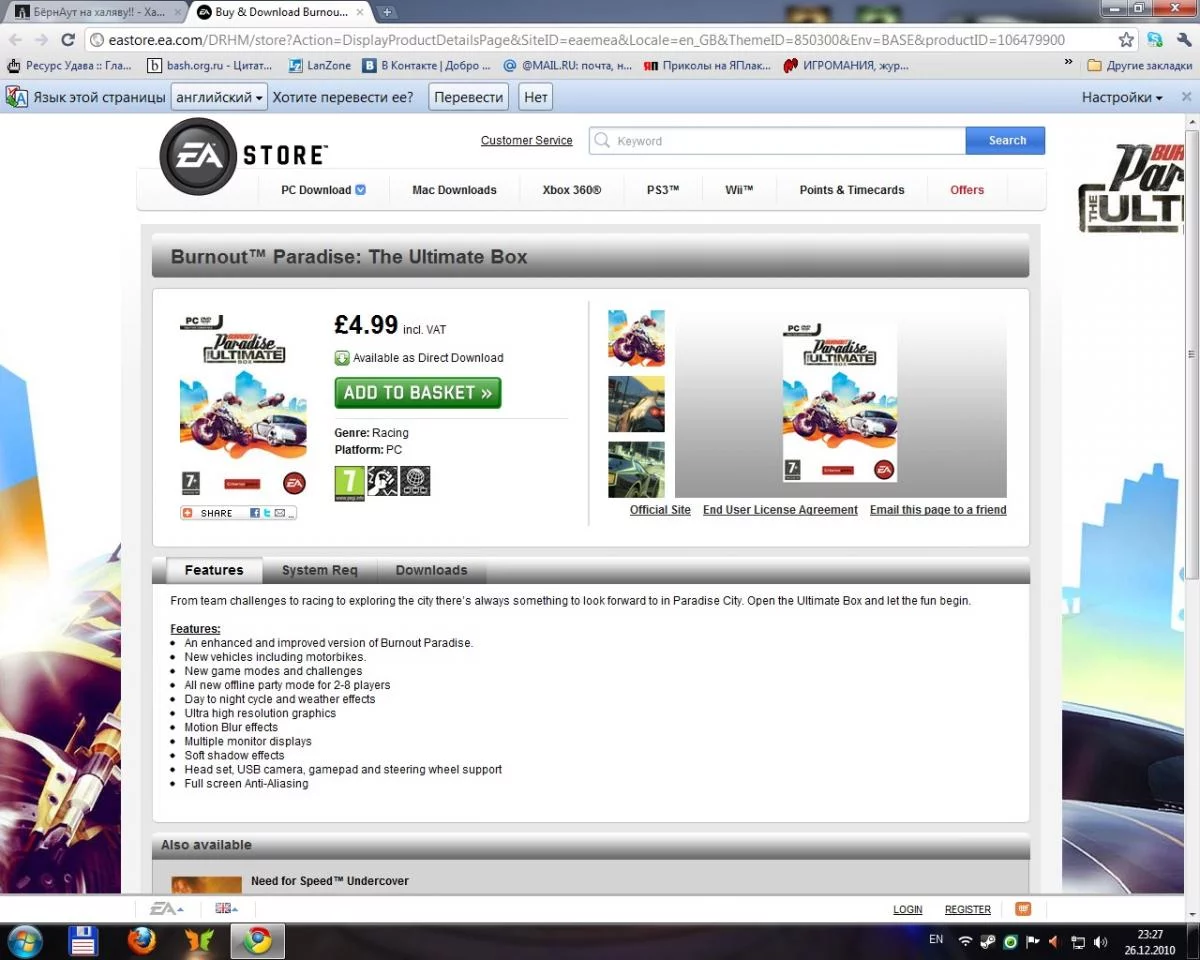The height and width of the screenshot is (960, 1200).
Task: Share by email envelope icon
Action: tap(280, 513)
